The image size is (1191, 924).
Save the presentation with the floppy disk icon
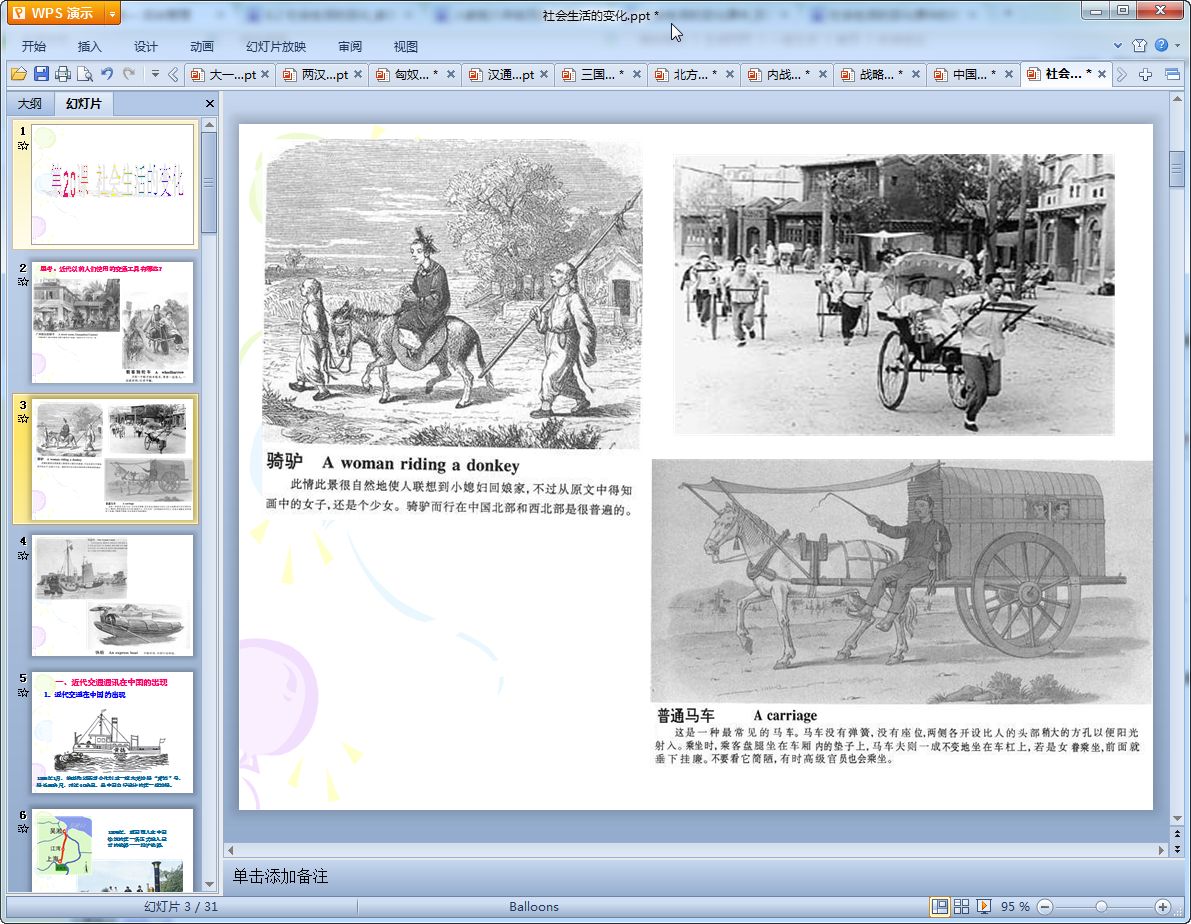pos(41,74)
